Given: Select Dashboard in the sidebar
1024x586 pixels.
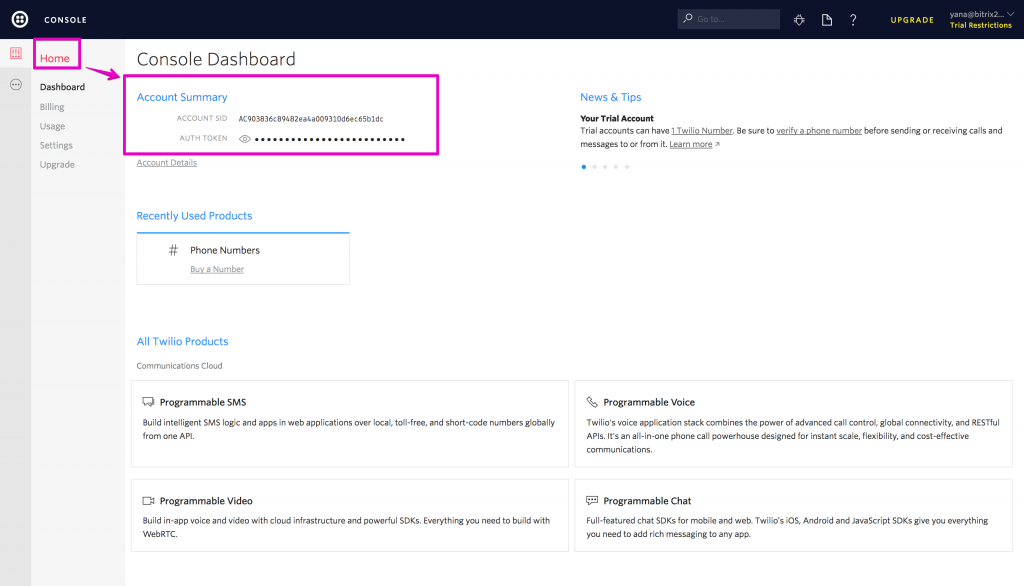Looking at the screenshot, I should click(x=62, y=87).
